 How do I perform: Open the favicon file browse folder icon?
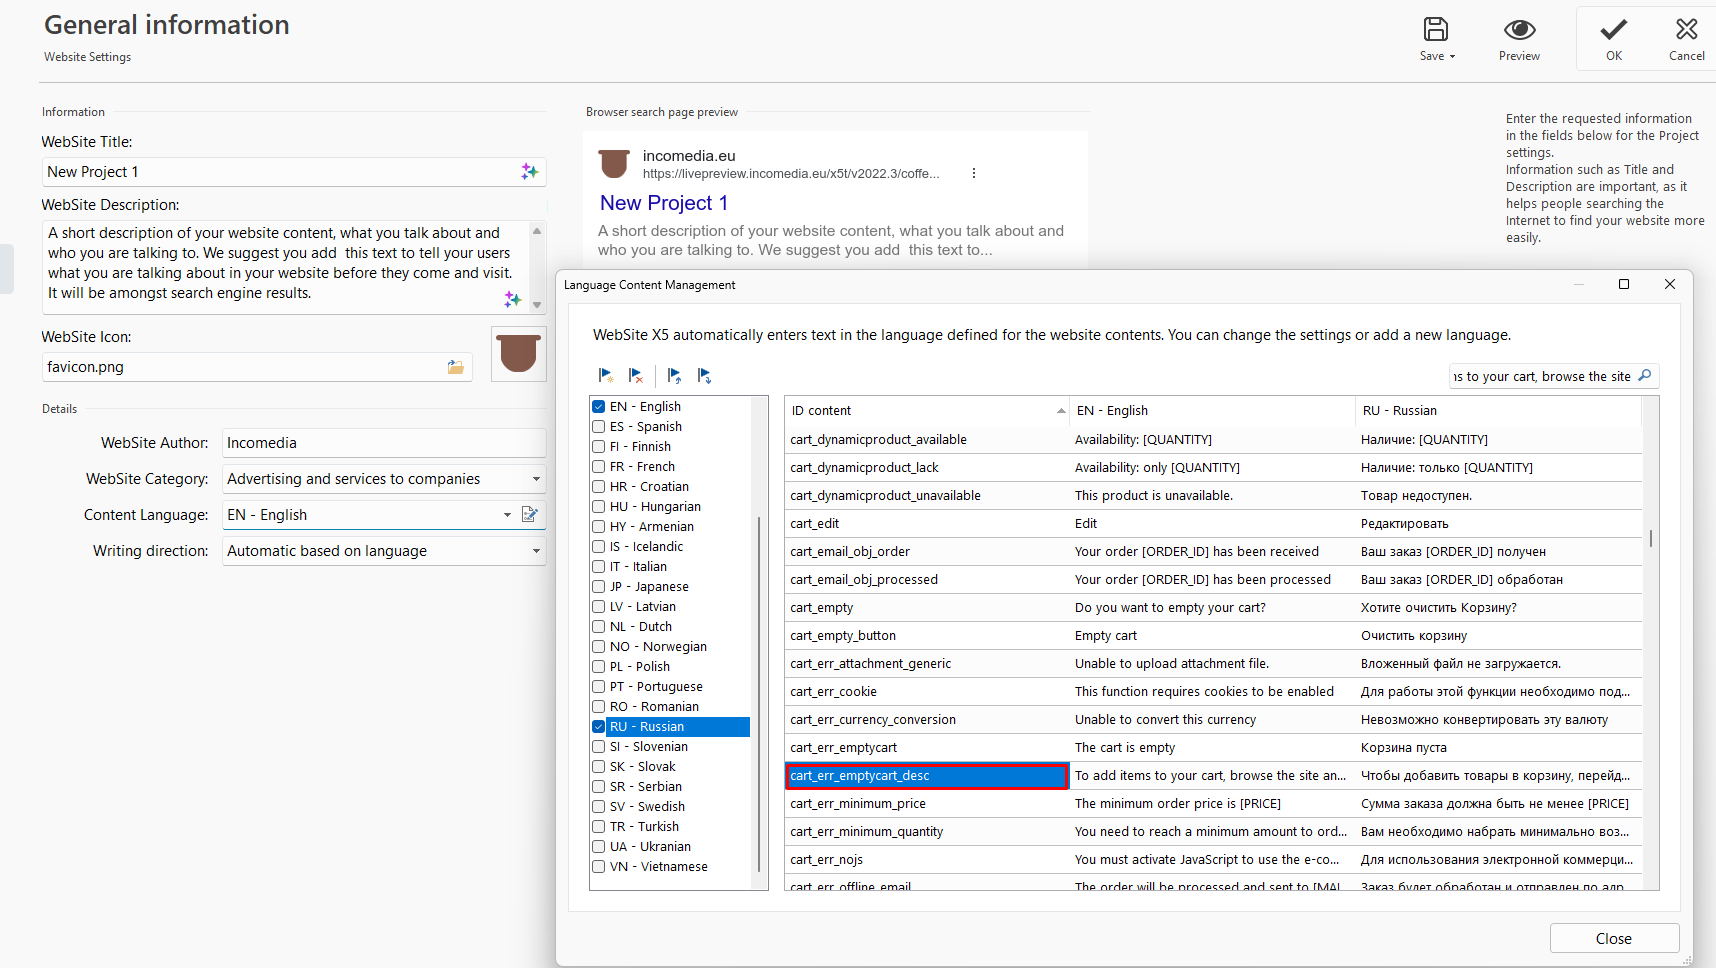(456, 367)
